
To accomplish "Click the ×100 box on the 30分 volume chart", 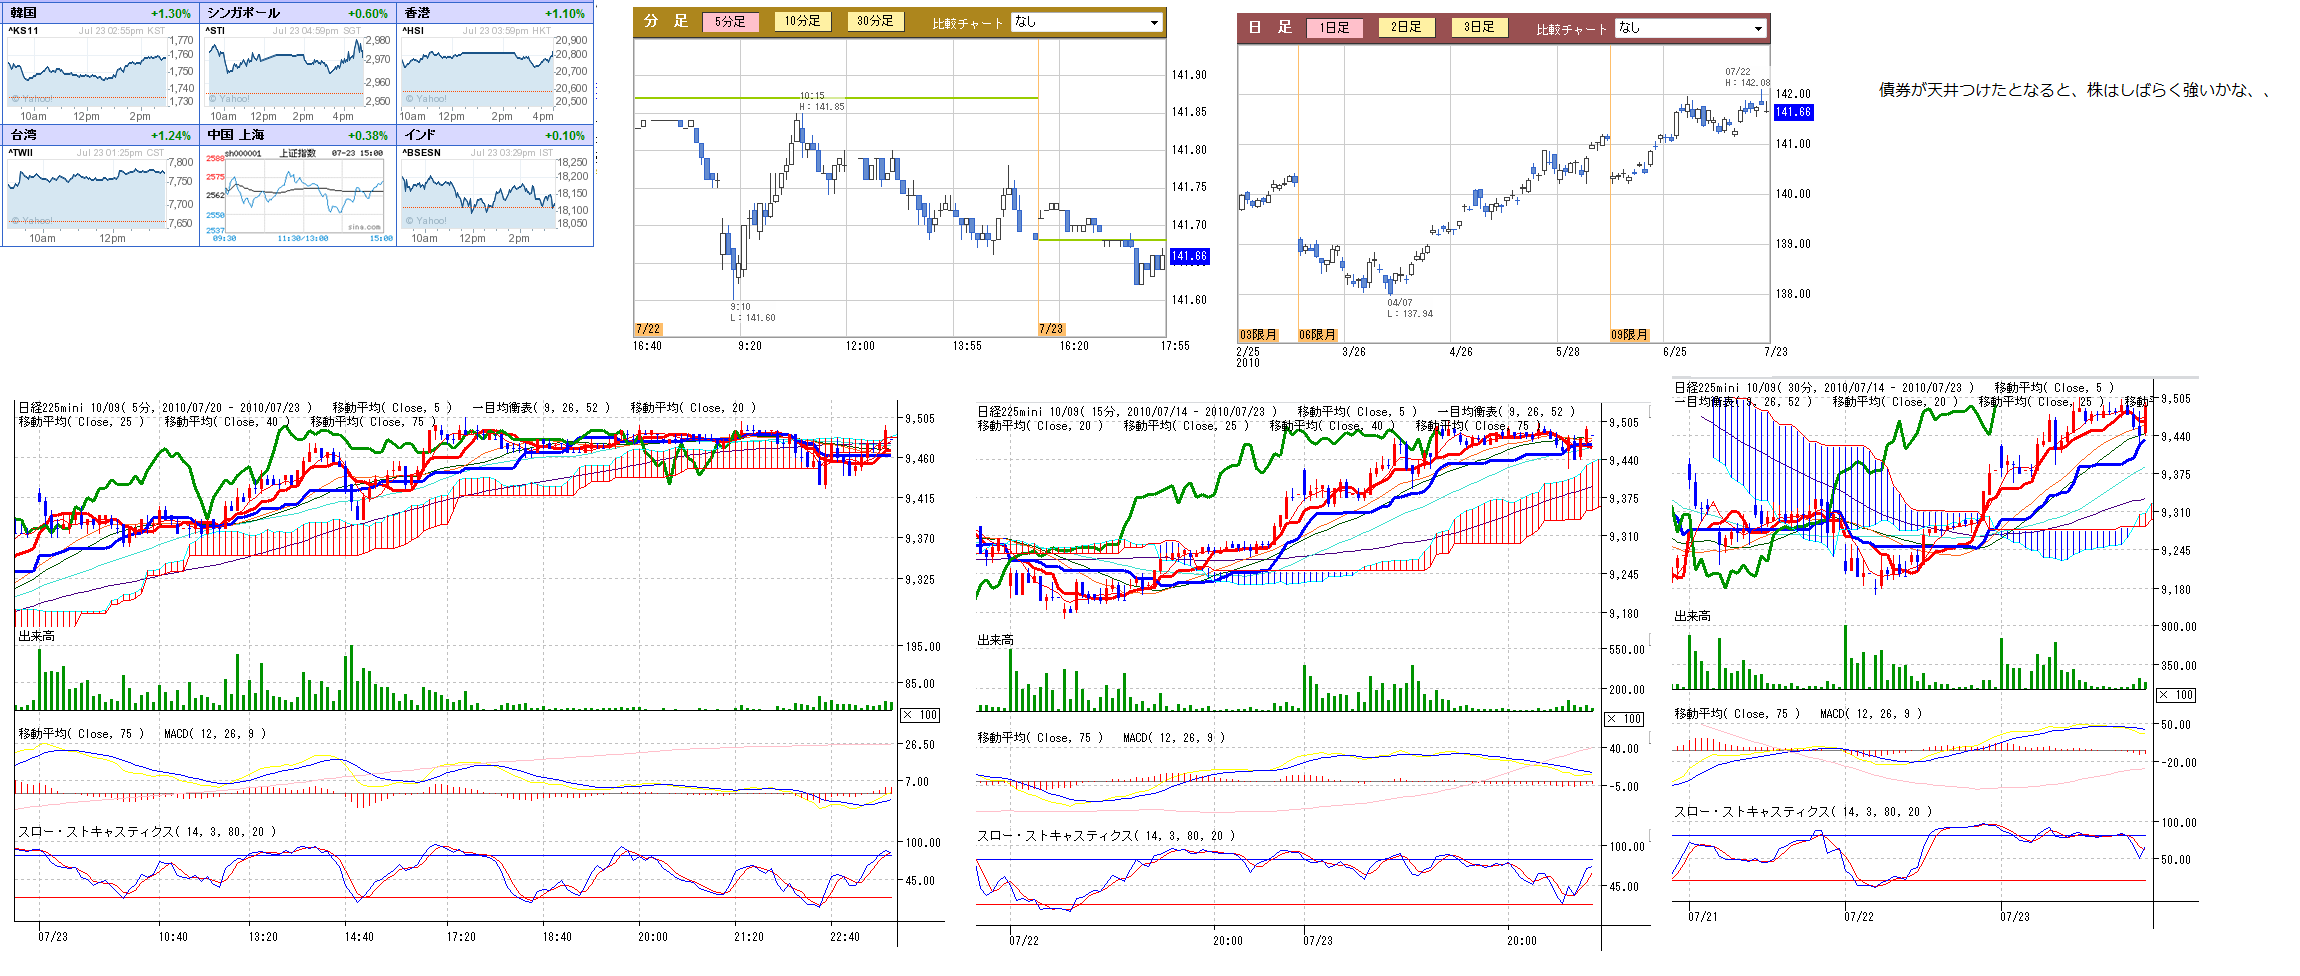I will pos(2176,695).
